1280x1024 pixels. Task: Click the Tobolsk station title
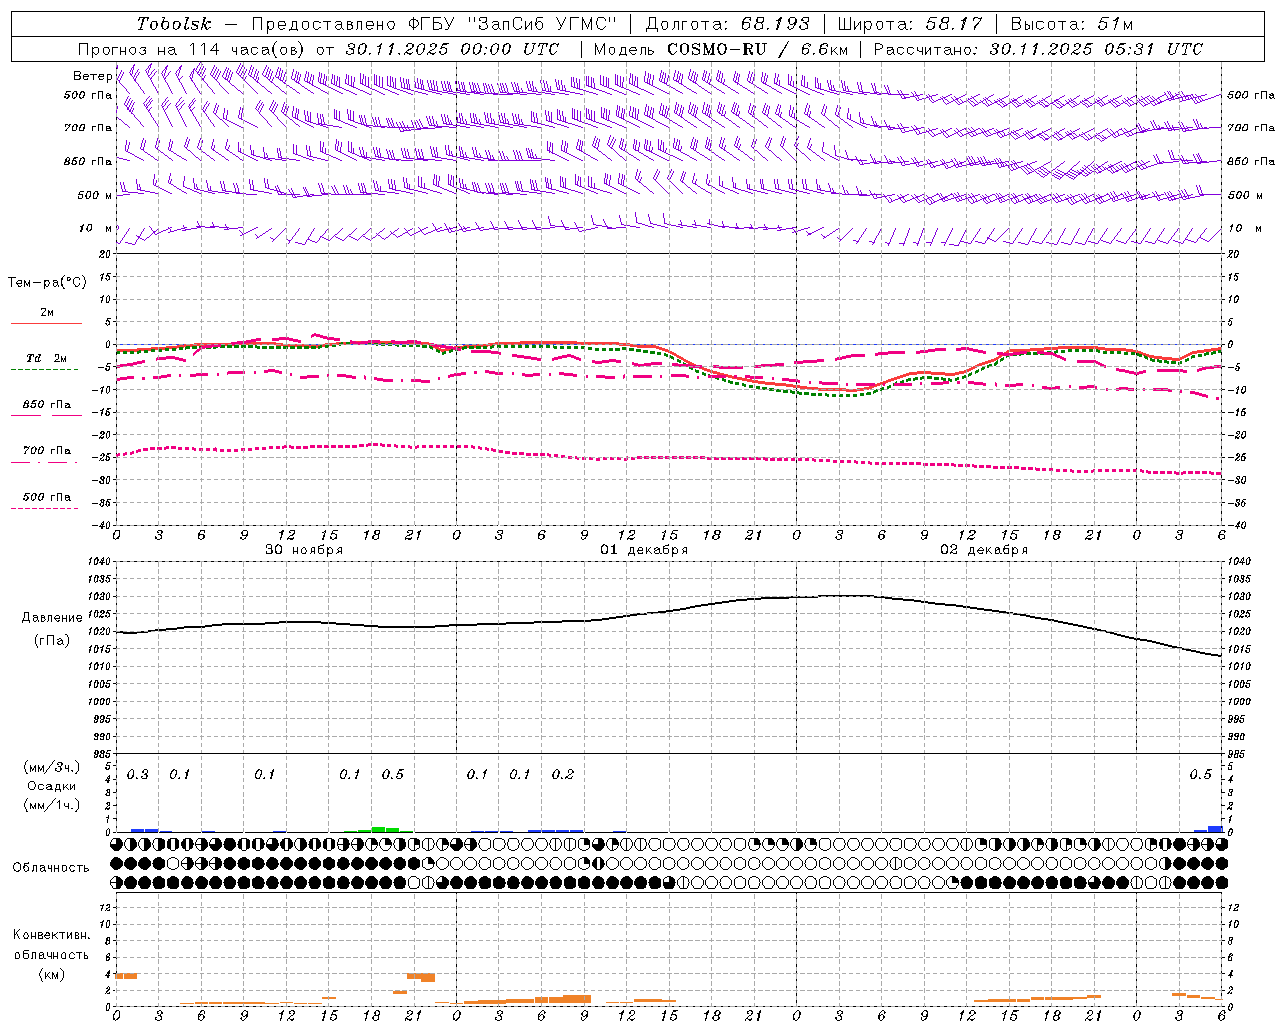174,24
